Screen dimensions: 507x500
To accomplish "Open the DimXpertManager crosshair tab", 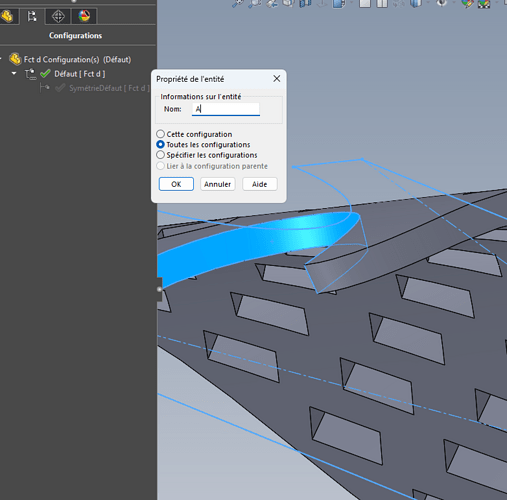I will click(58, 16).
